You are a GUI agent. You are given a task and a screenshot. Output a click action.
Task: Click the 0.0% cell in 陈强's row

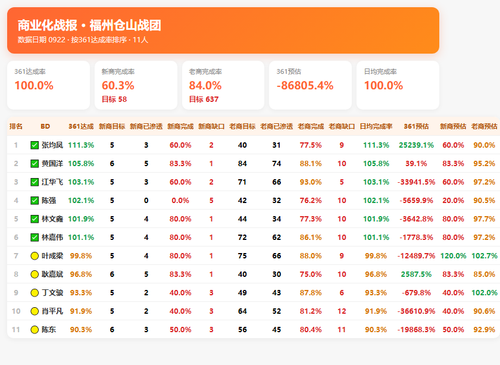pyautogui.click(x=180, y=200)
